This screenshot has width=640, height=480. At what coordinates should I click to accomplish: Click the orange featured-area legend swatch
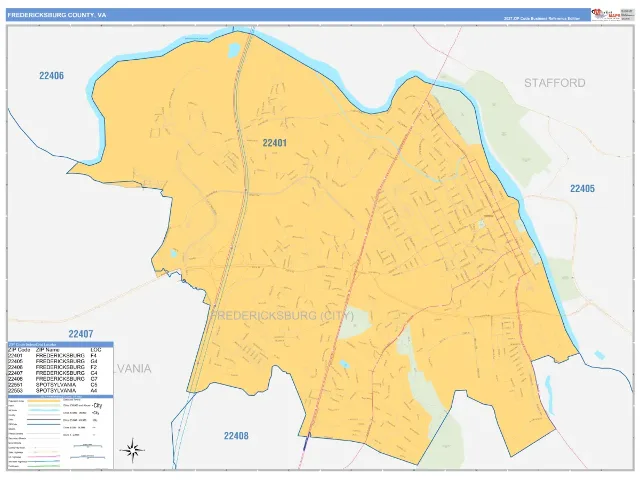tap(44, 401)
